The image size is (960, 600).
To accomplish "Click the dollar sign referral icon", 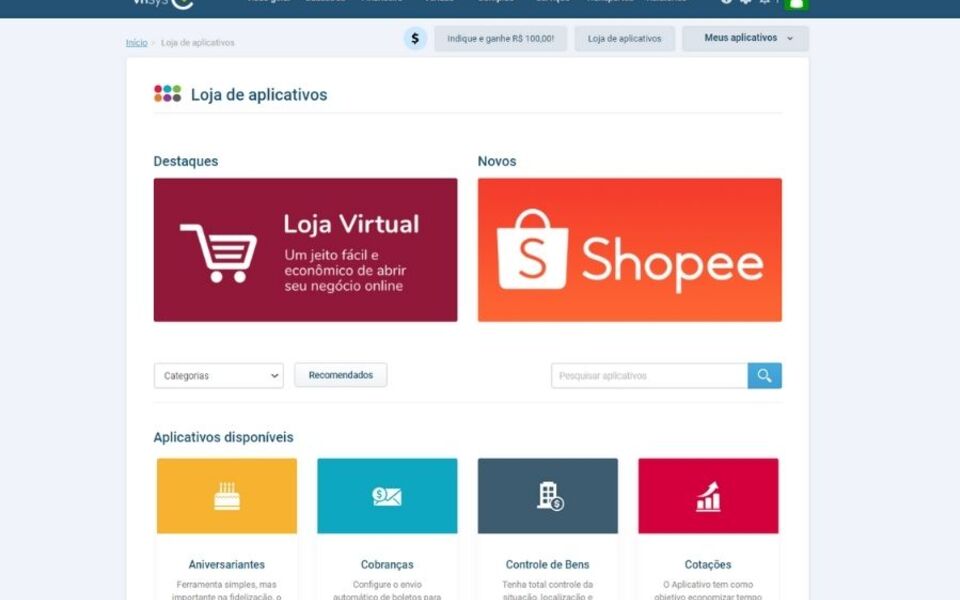I will [x=414, y=39].
